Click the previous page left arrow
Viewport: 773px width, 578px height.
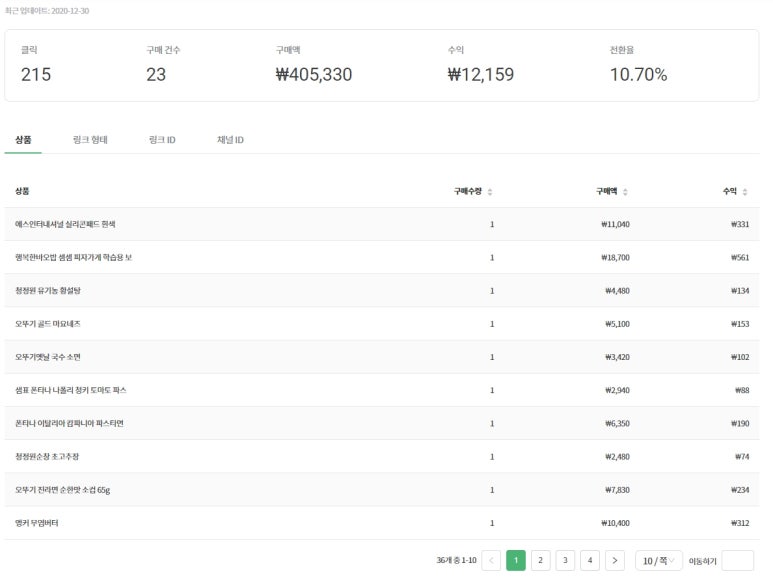[x=491, y=561]
